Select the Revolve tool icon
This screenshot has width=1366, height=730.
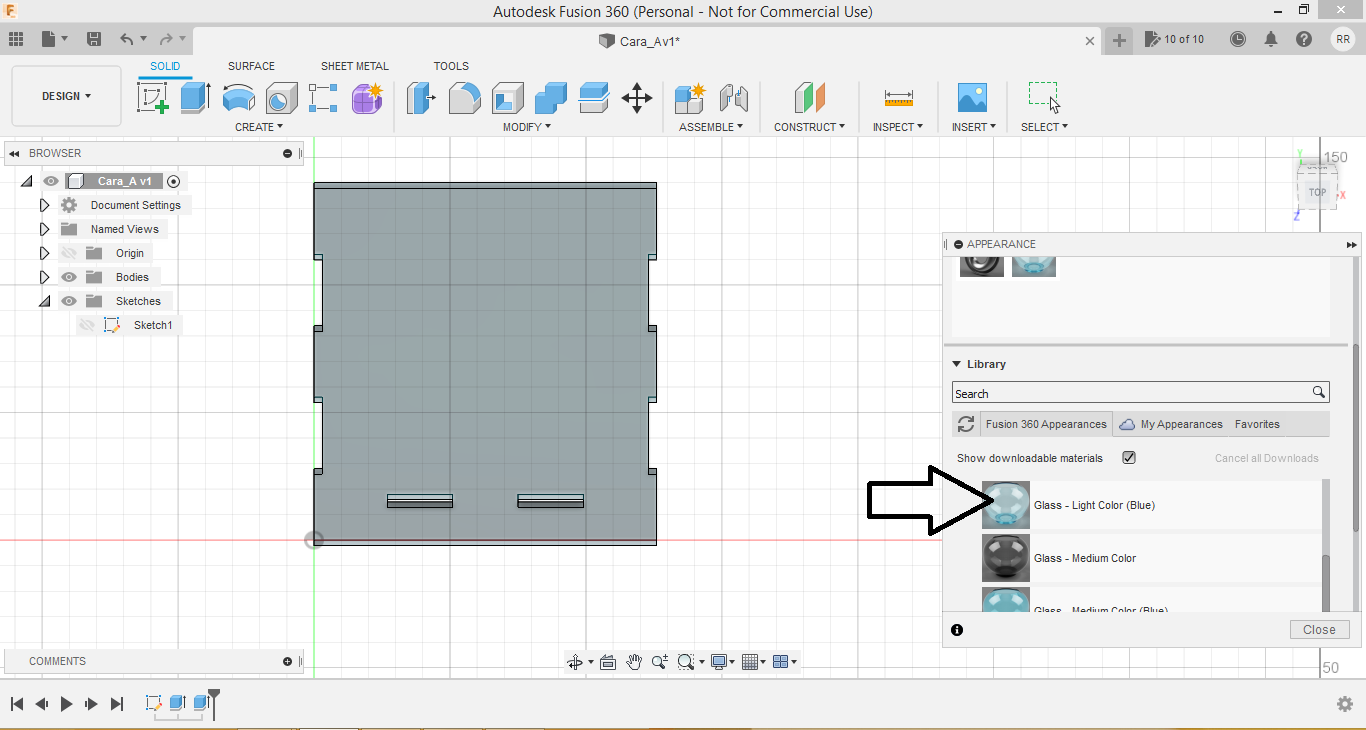tap(238, 98)
